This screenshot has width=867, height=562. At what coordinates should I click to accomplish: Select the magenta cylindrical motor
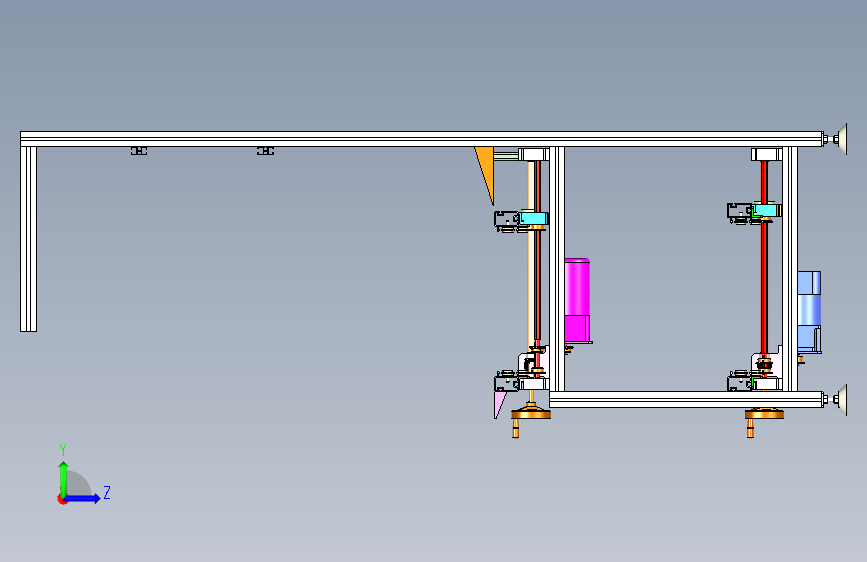click(577, 300)
